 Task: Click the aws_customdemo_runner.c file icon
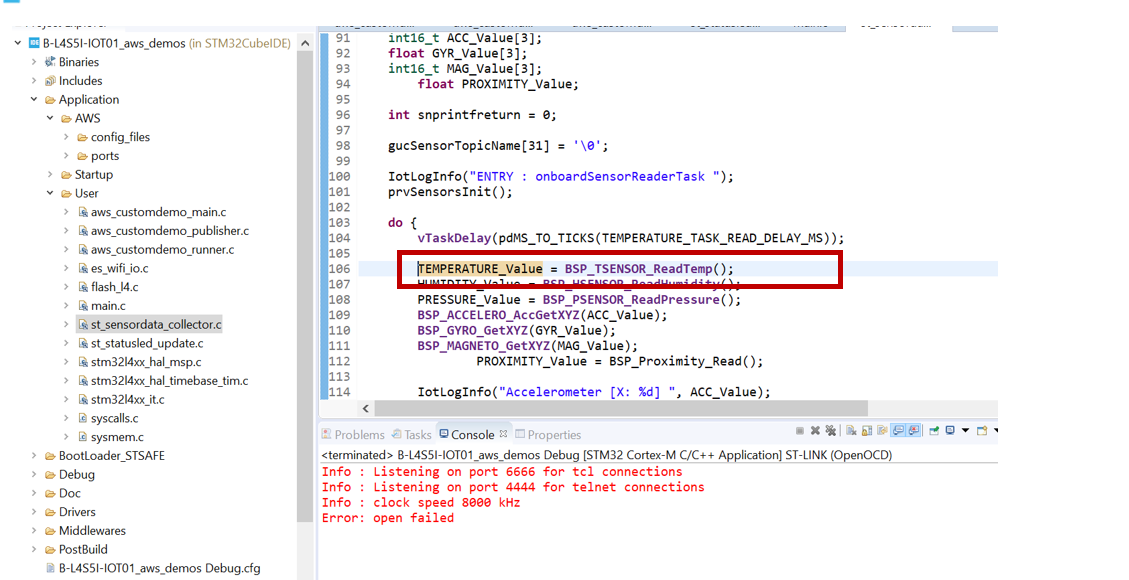tap(83, 249)
